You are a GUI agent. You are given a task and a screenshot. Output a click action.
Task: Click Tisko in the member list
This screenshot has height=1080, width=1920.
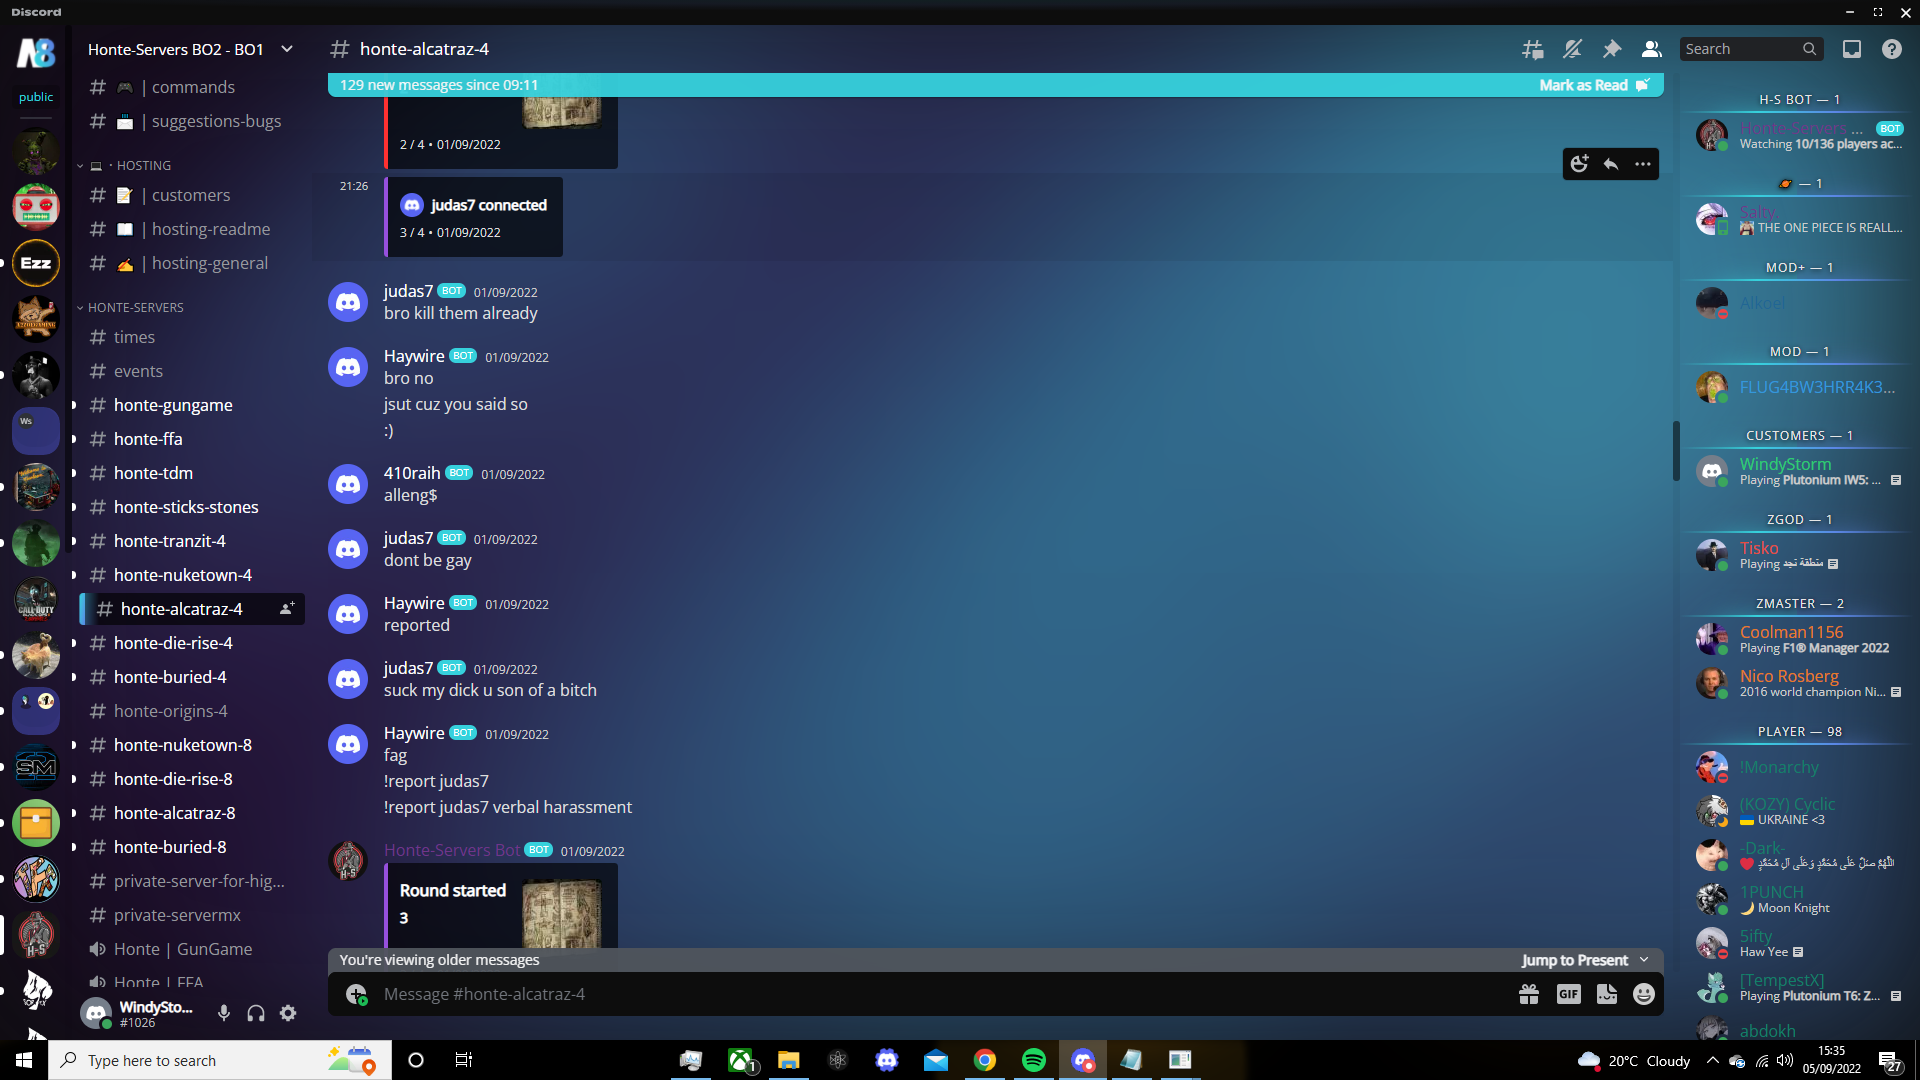click(x=1798, y=555)
